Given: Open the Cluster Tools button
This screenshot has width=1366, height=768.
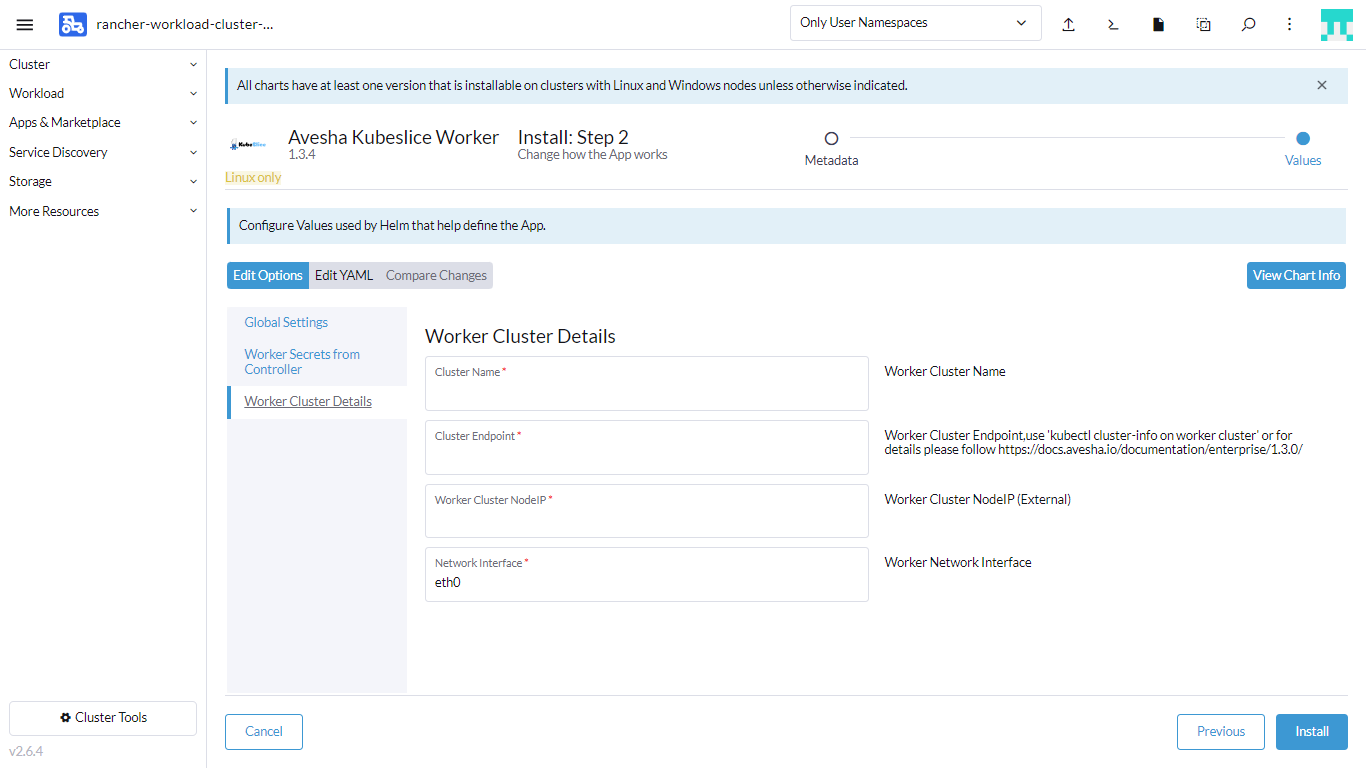Looking at the screenshot, I should click(103, 718).
